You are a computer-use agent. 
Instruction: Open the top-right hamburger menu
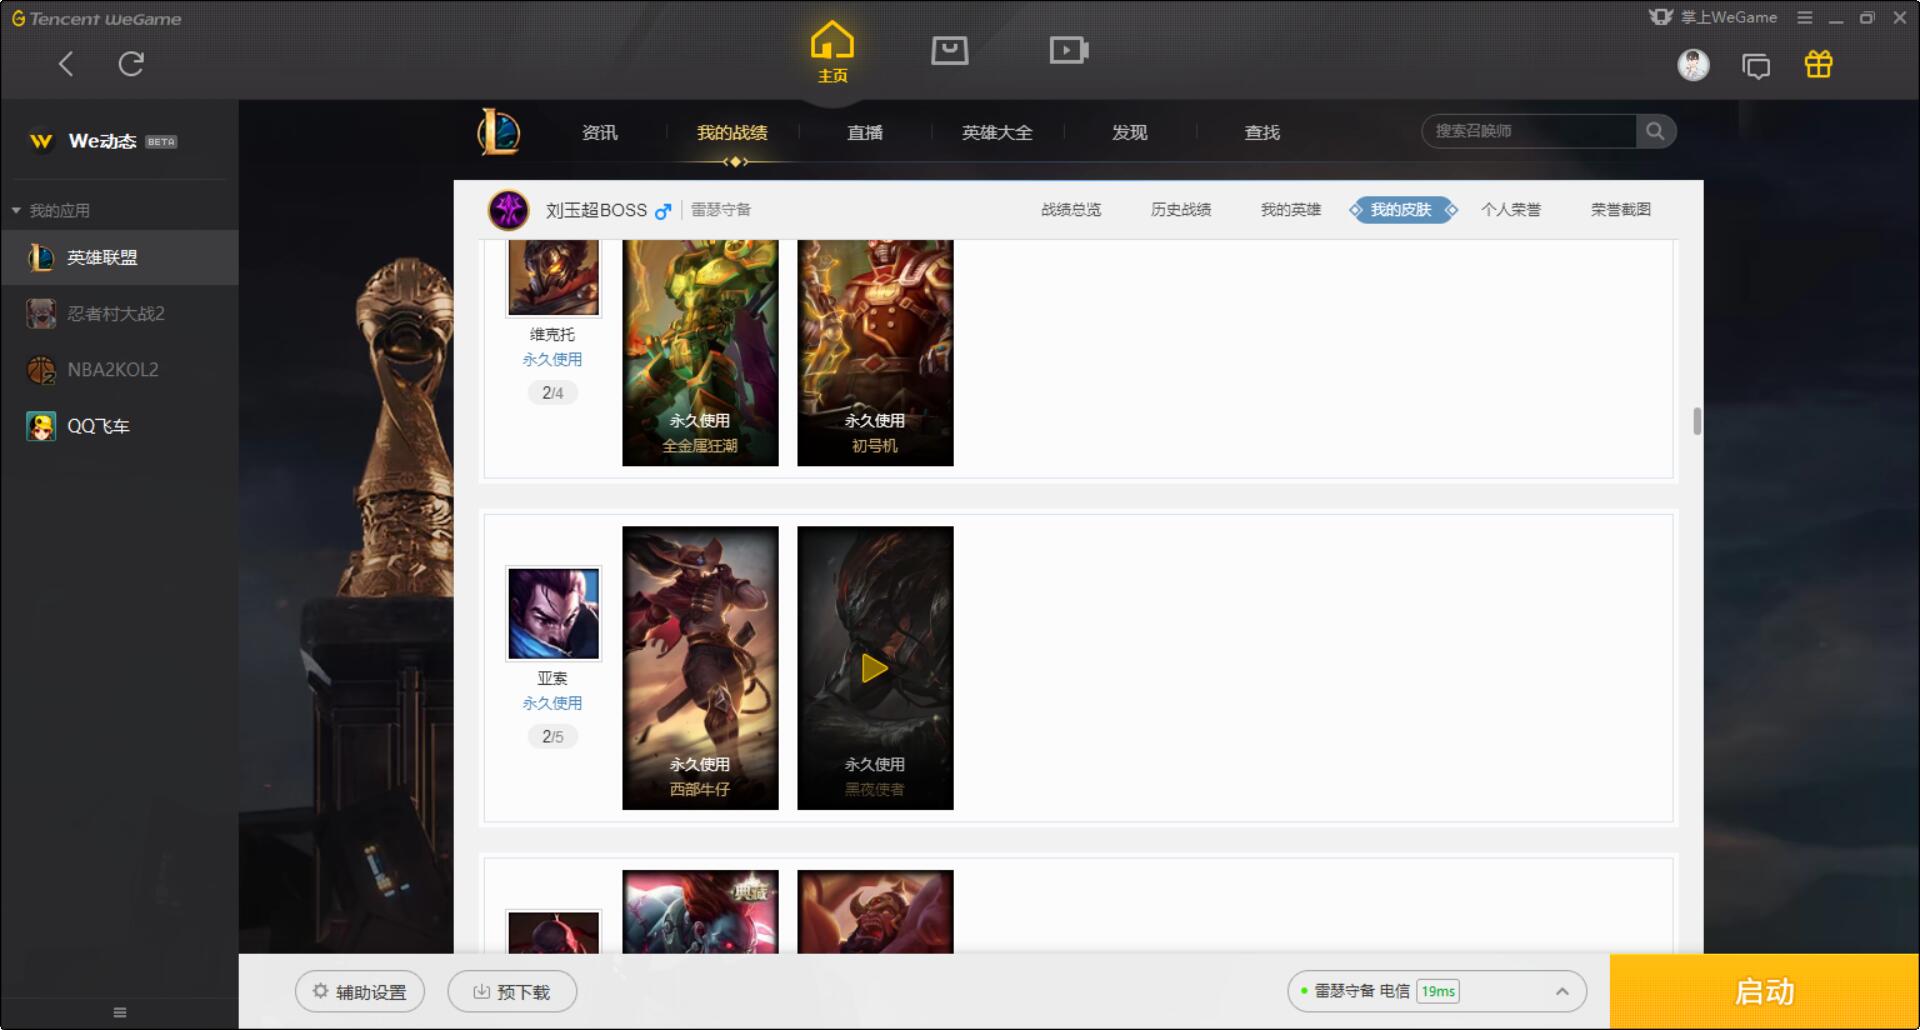click(x=1804, y=18)
